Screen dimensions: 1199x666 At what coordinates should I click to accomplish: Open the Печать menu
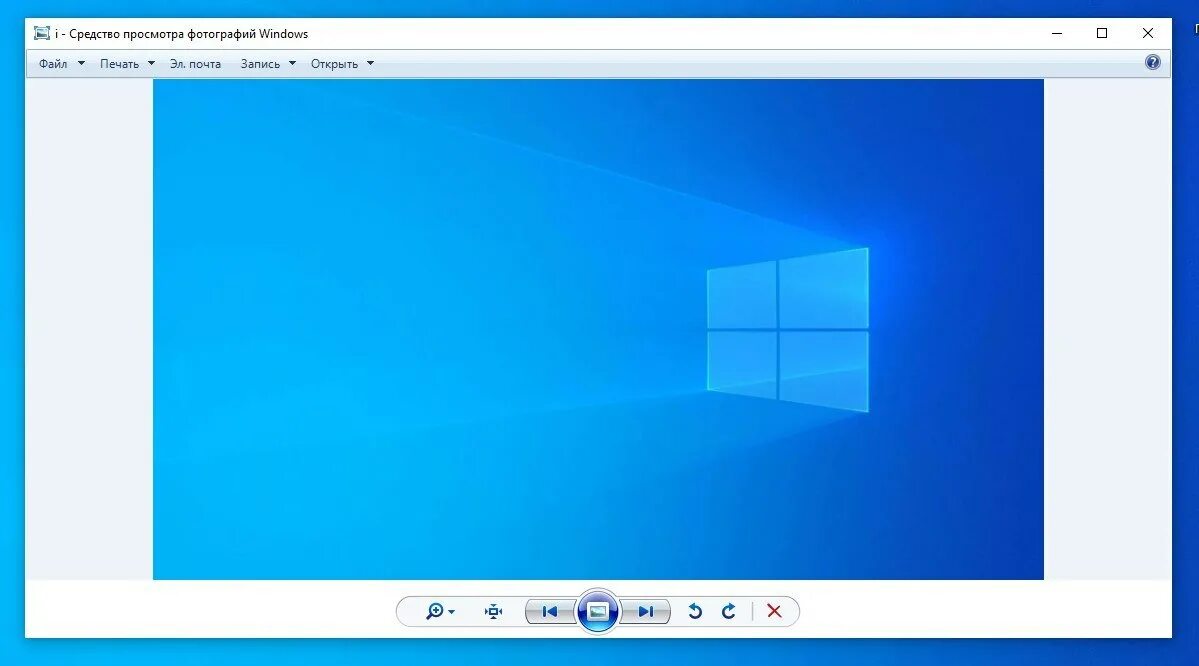pyautogui.click(x=119, y=63)
